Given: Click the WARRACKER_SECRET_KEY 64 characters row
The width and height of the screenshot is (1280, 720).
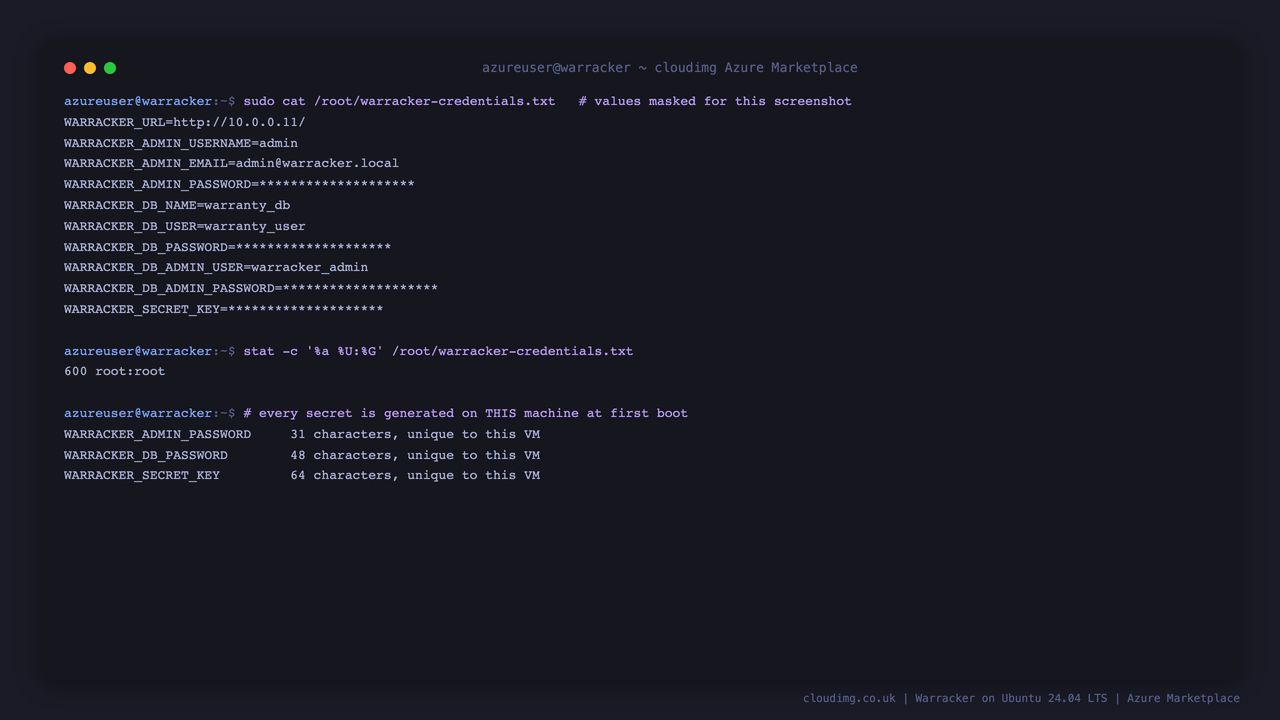Looking at the screenshot, I should 302,475.
